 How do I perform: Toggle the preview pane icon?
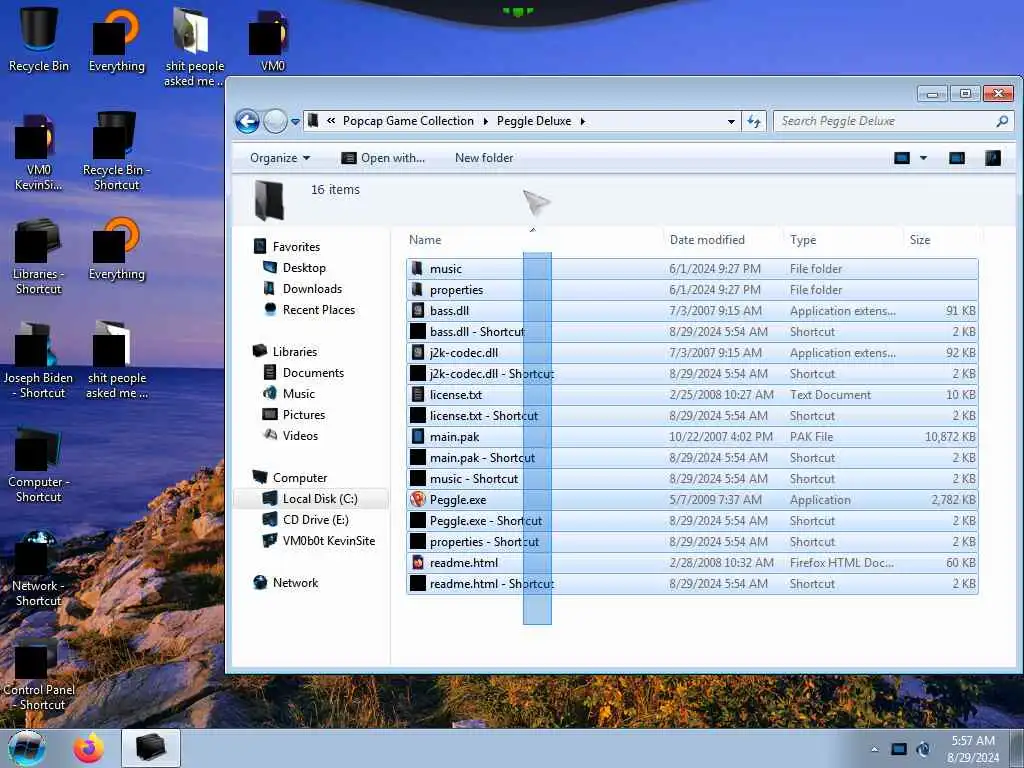tap(957, 158)
